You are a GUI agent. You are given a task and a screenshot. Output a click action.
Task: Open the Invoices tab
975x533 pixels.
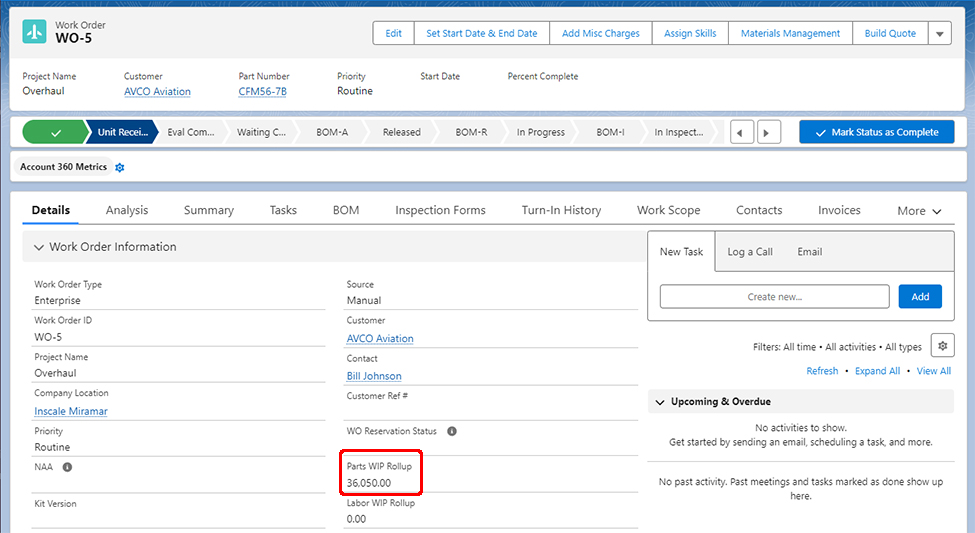pyautogui.click(x=839, y=210)
